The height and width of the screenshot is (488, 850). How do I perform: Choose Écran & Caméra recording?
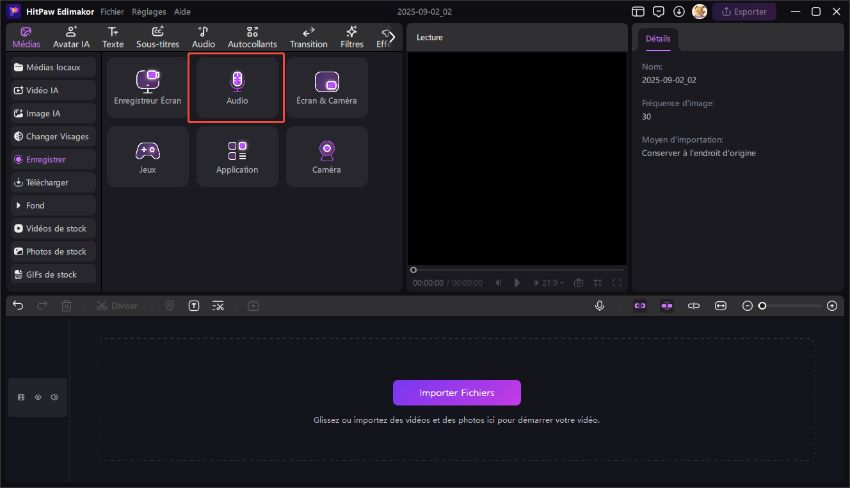(326, 88)
